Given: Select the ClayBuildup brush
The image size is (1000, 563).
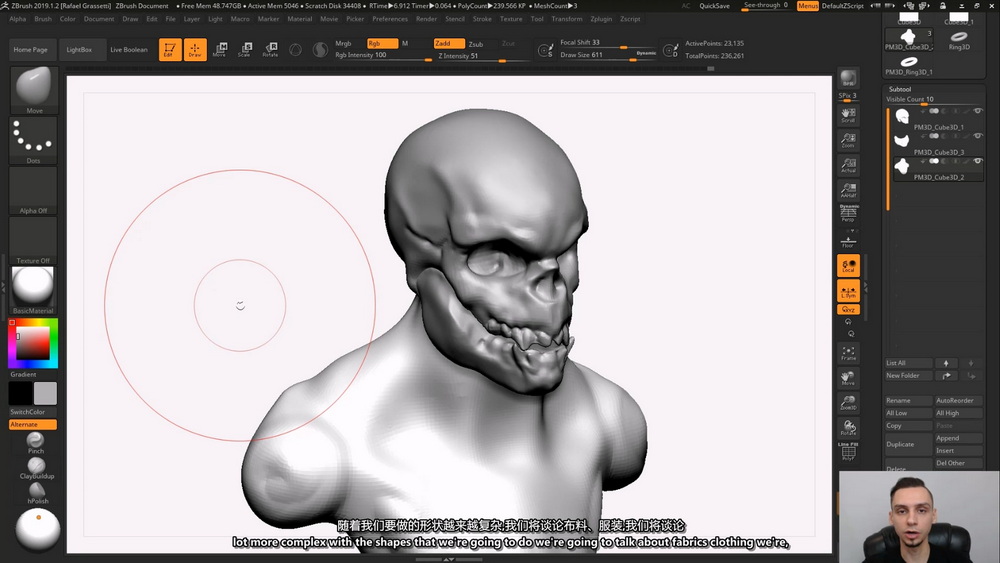Looking at the screenshot, I should pyautogui.click(x=36, y=468).
